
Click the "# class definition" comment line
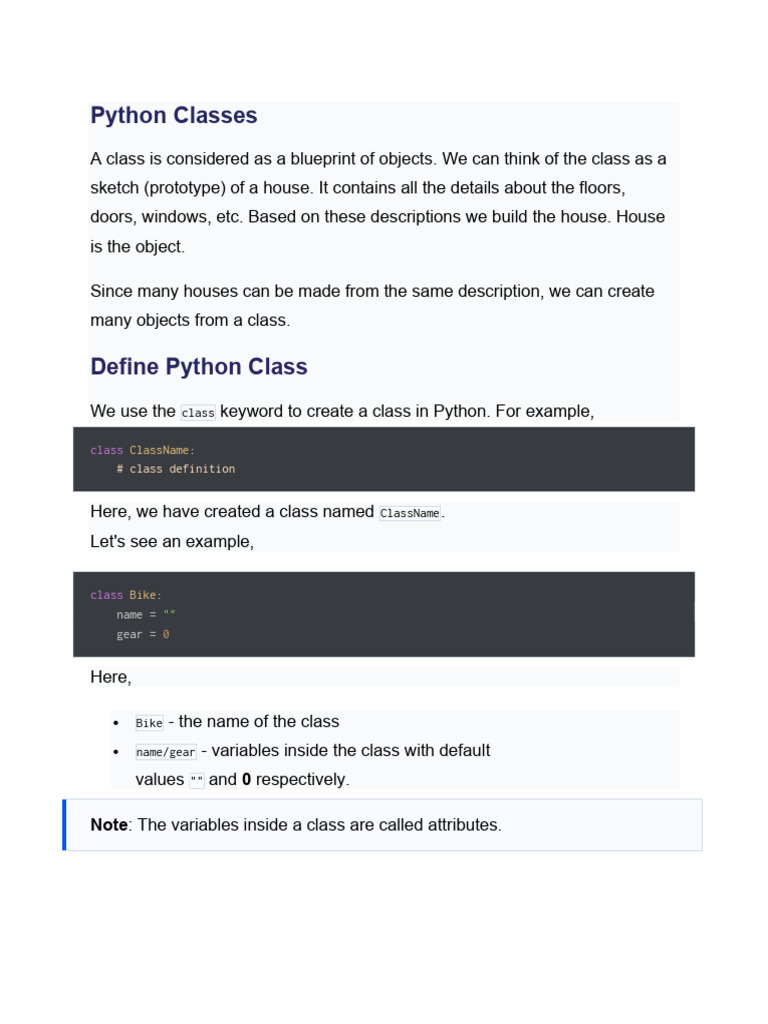tap(176, 469)
